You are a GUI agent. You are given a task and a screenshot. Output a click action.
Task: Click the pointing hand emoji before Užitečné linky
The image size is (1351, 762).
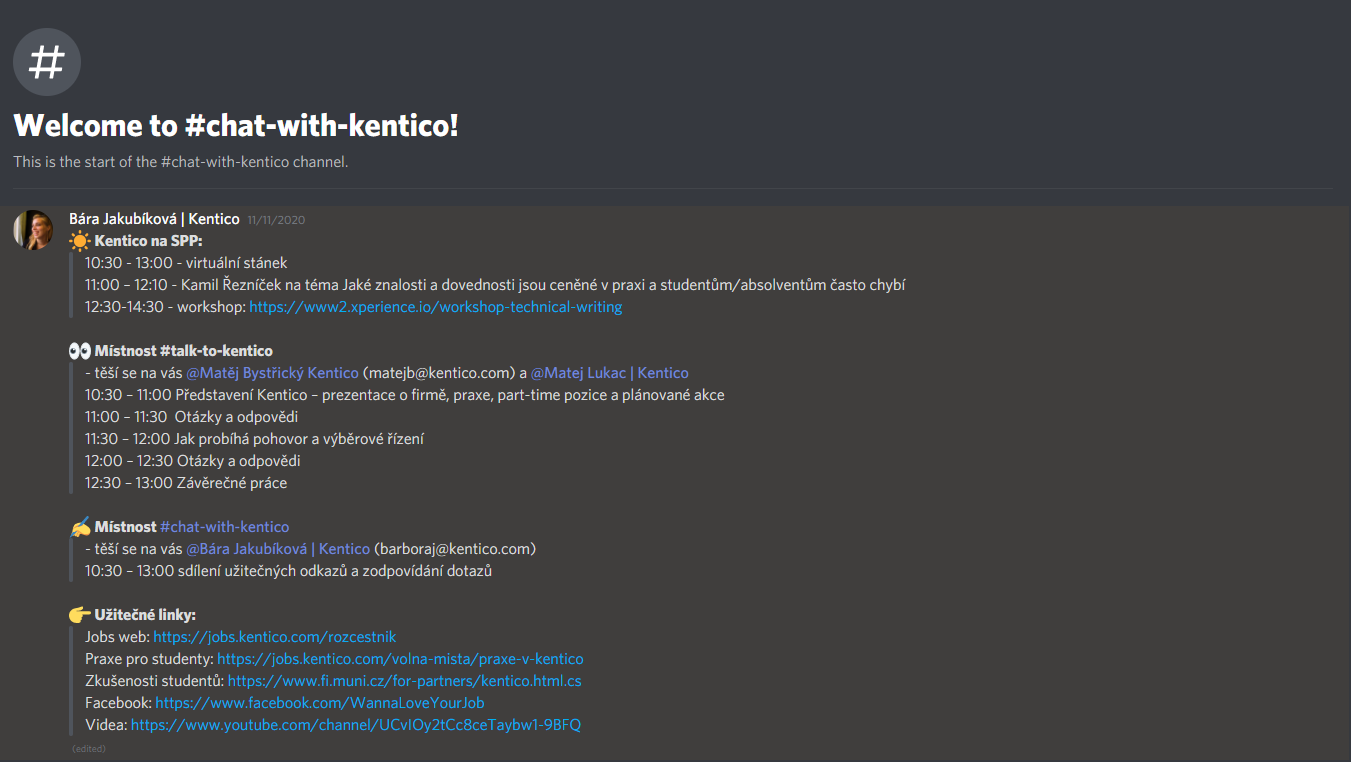pyautogui.click(x=80, y=615)
